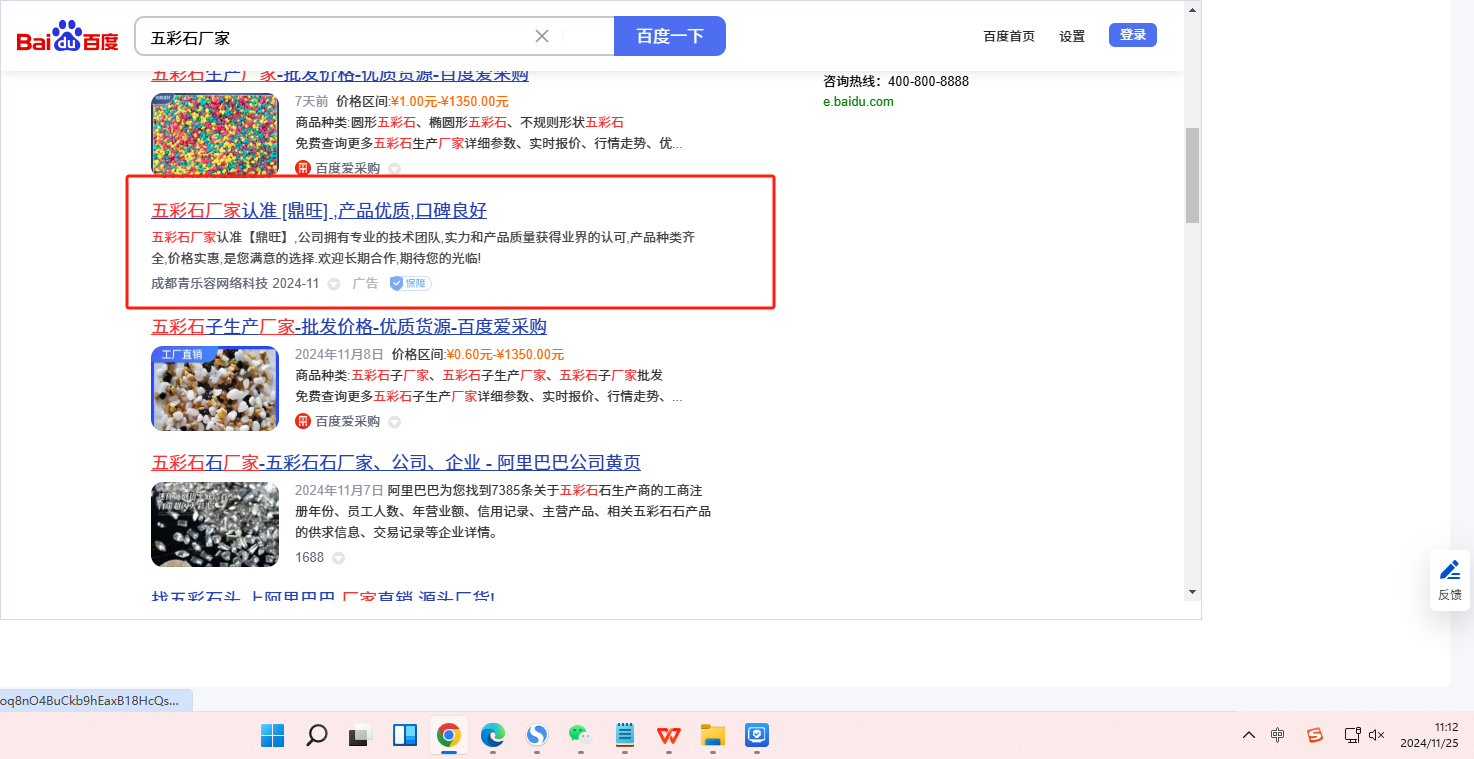This screenshot has width=1474, height=759.
Task: Click the 保障 guarantee badge
Action: 411,283
